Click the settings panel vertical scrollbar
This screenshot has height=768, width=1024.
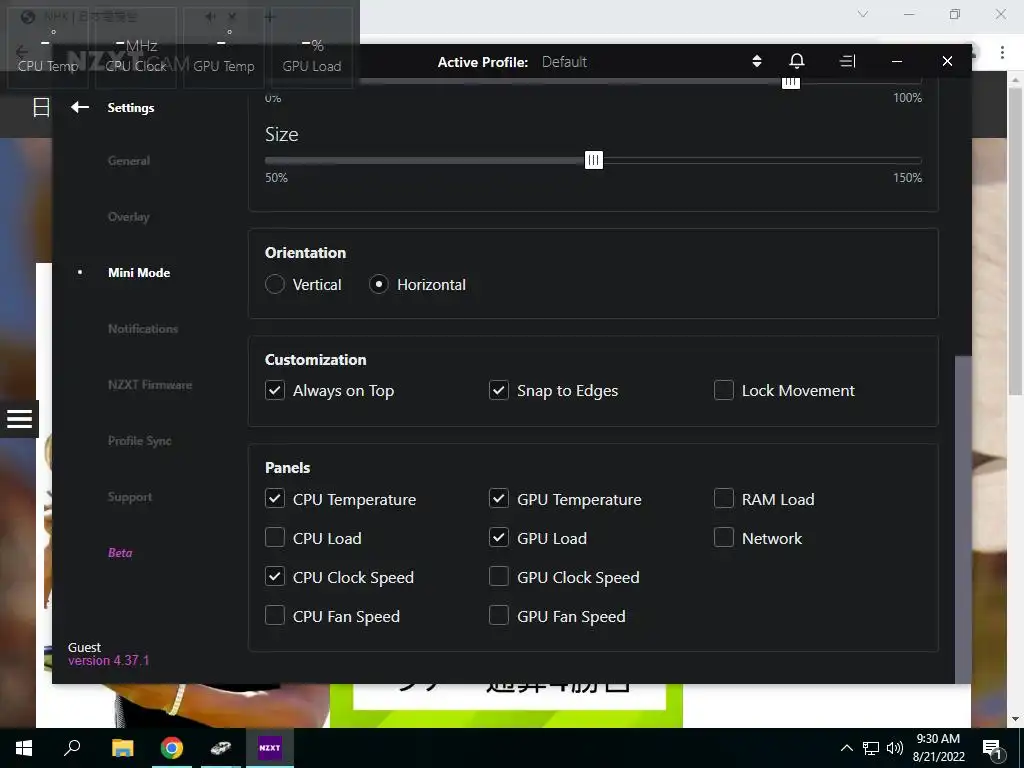pos(963,519)
